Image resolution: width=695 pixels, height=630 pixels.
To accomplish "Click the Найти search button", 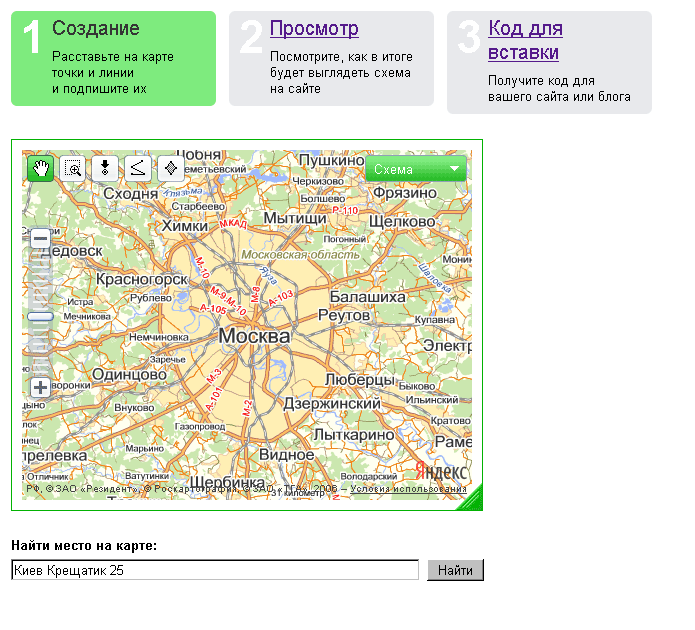I will coord(455,570).
